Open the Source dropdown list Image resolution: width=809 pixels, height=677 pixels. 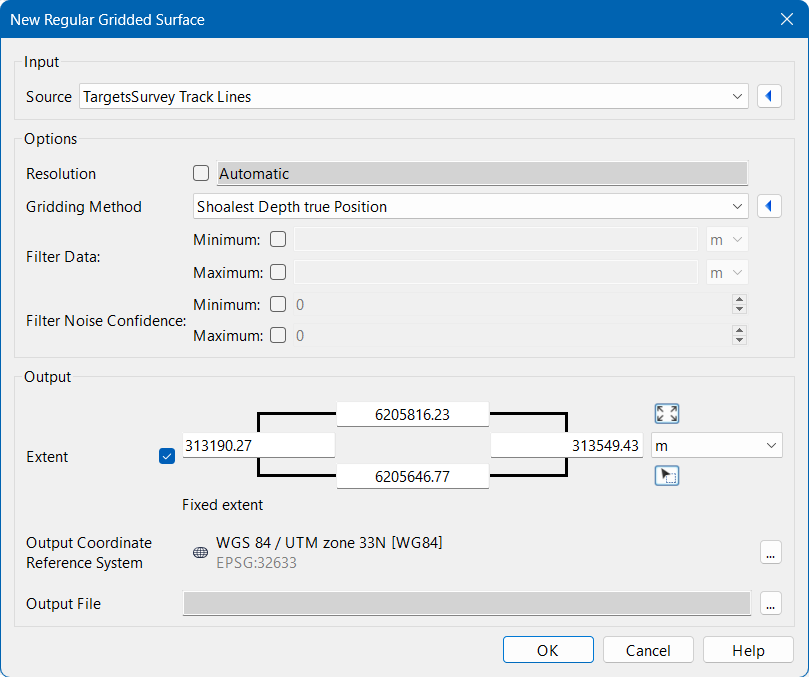tap(413, 96)
